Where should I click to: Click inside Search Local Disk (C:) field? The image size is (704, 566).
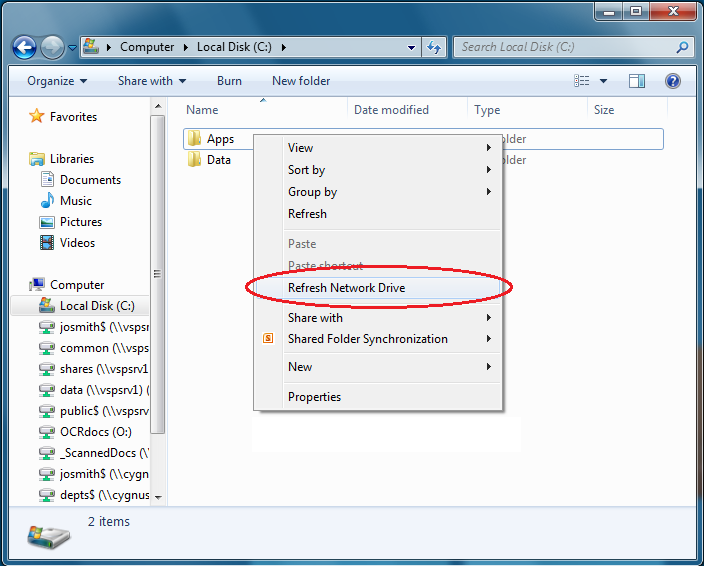coord(565,47)
